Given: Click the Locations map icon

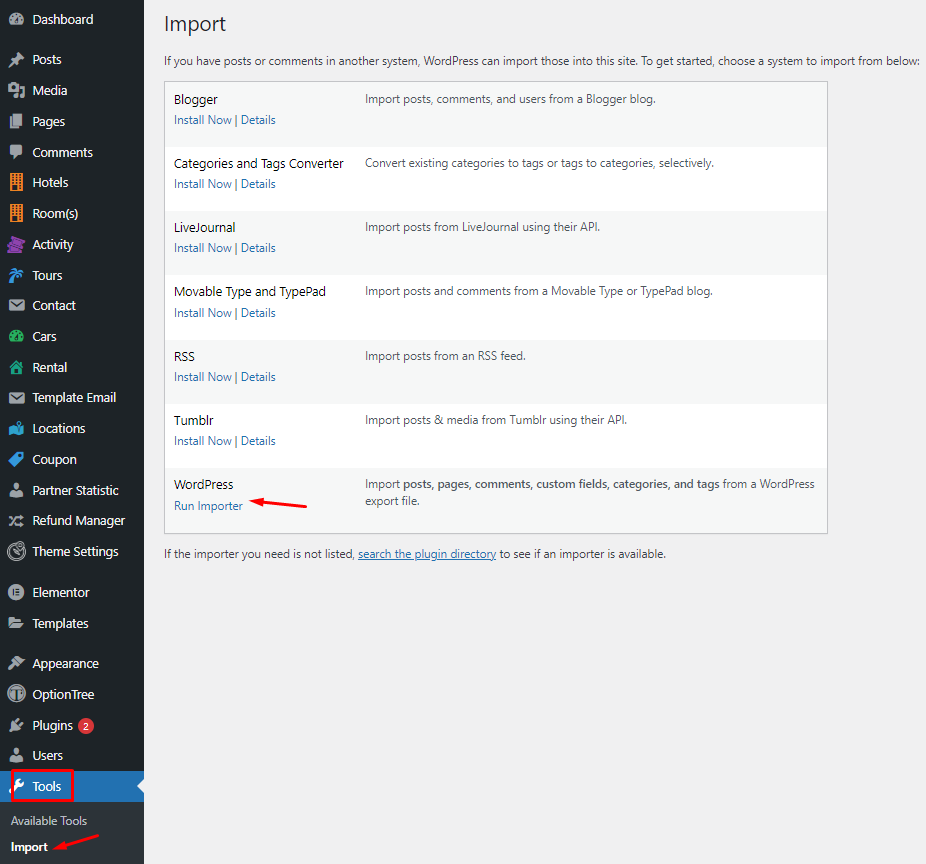Looking at the screenshot, I should point(17,429).
